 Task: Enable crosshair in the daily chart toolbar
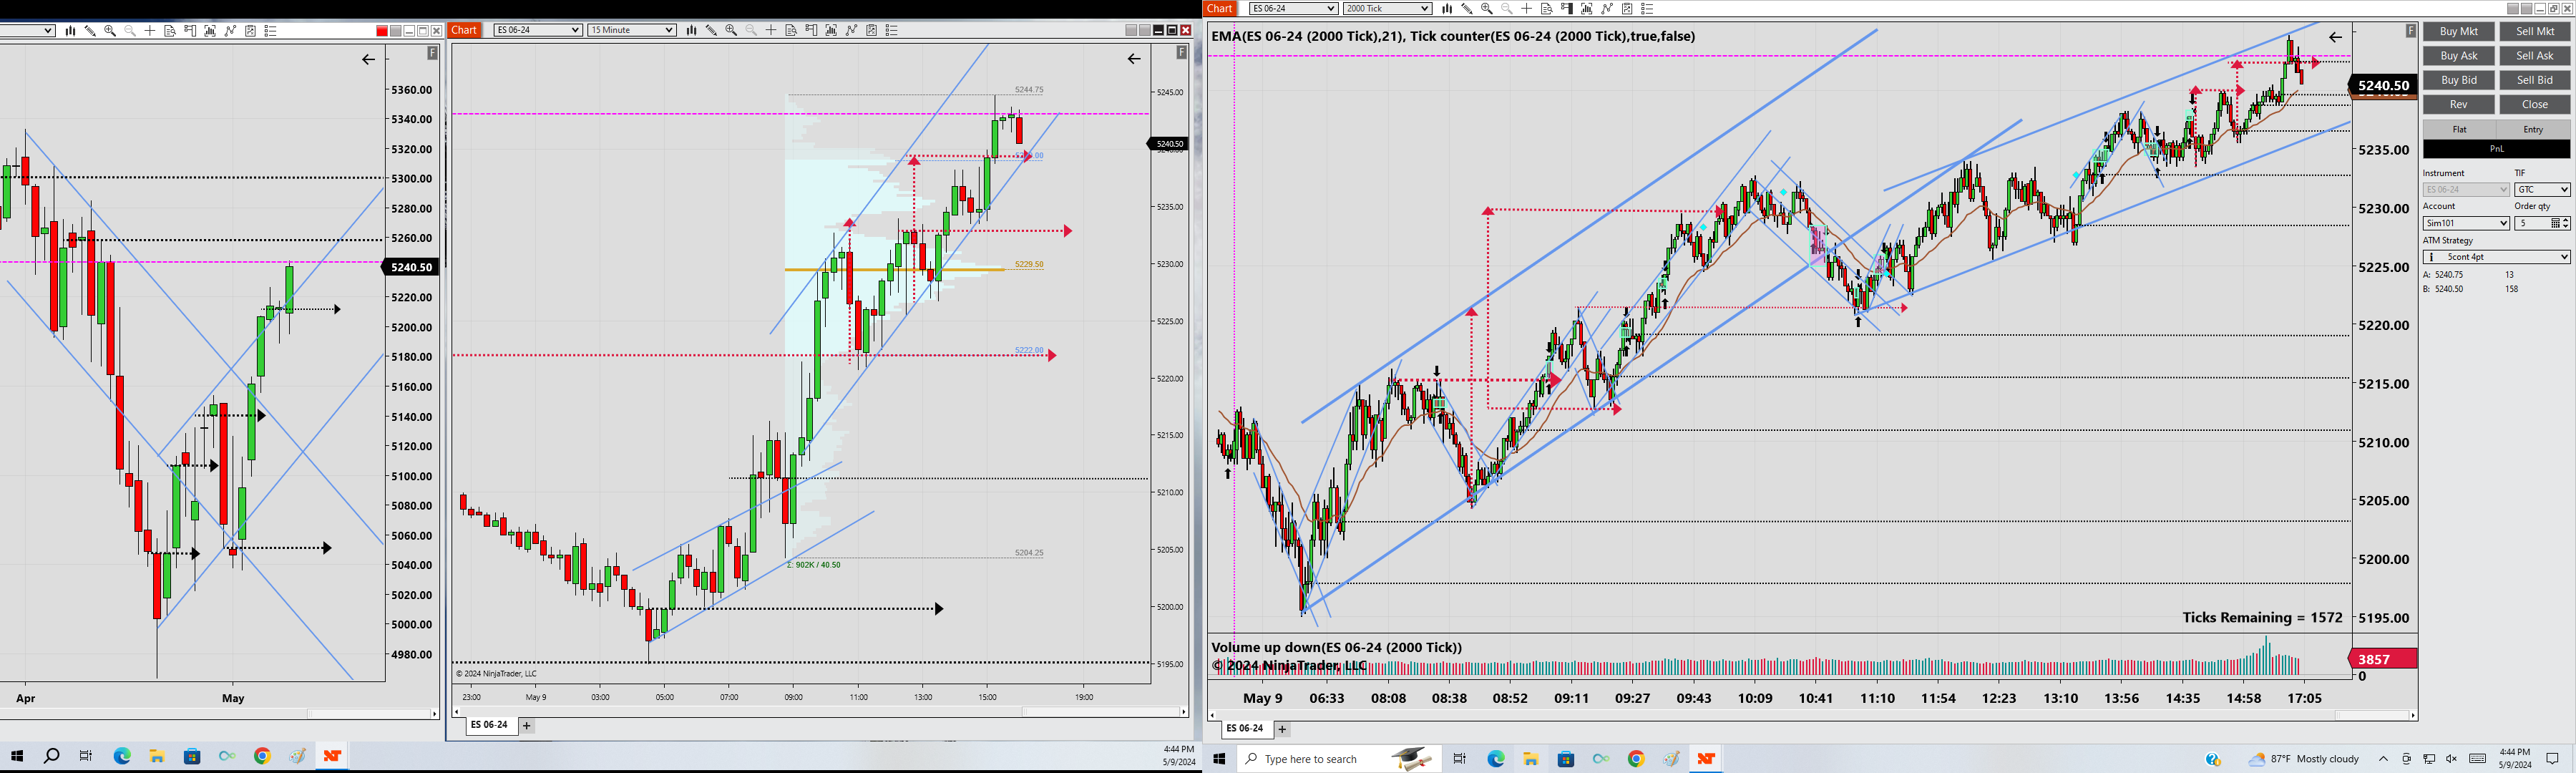tap(150, 31)
